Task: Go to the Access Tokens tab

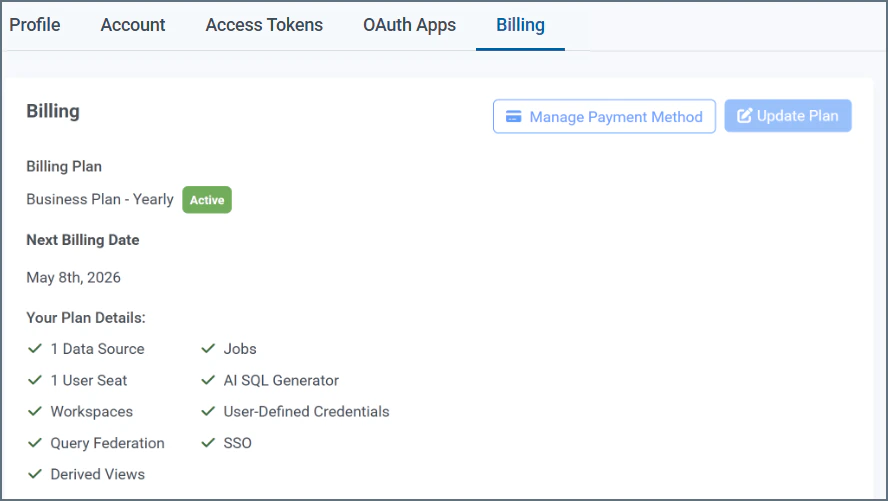Action: click(264, 25)
